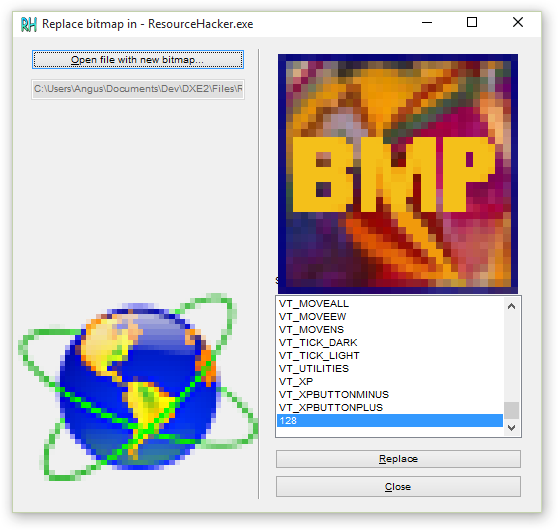Click the Close button

[x=398, y=487]
